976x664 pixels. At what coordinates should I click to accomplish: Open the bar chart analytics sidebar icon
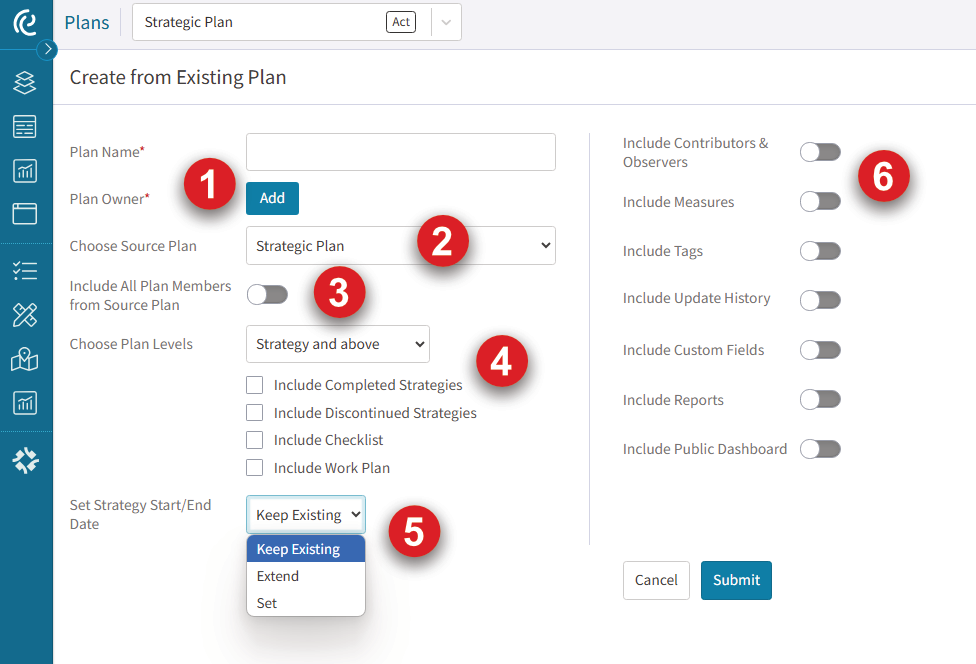25,170
